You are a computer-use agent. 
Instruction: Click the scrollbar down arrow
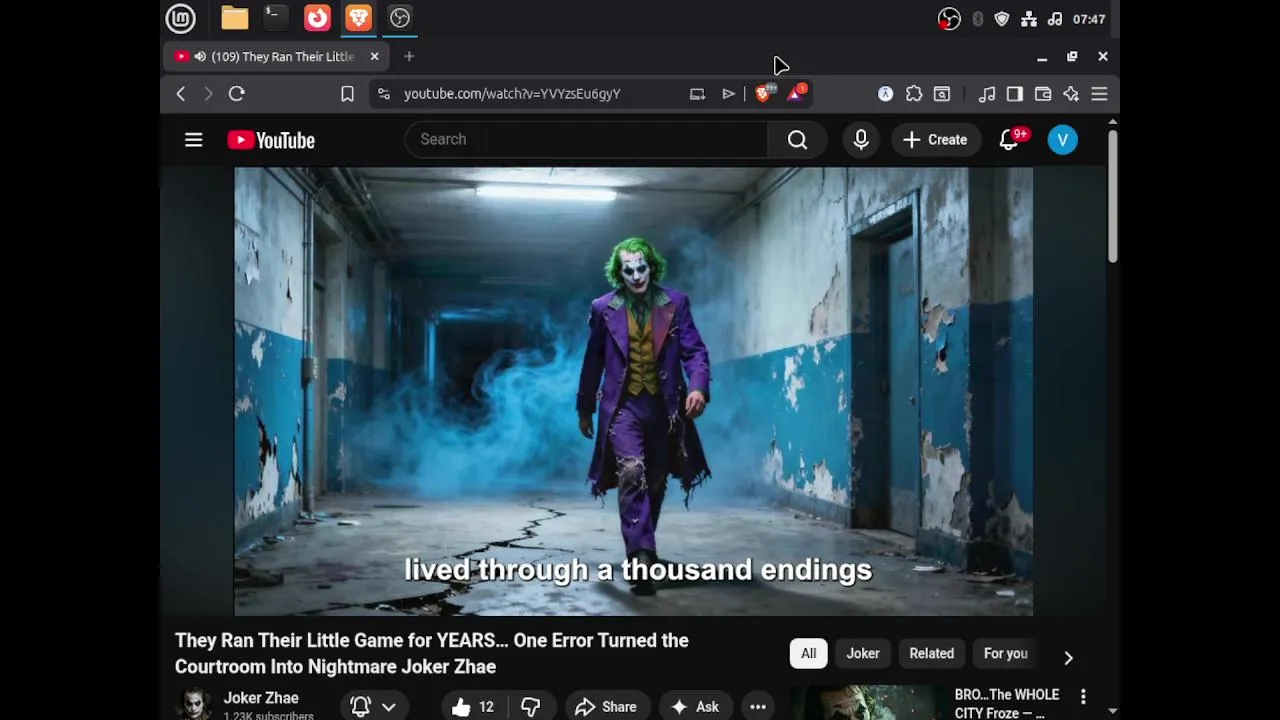1112,712
